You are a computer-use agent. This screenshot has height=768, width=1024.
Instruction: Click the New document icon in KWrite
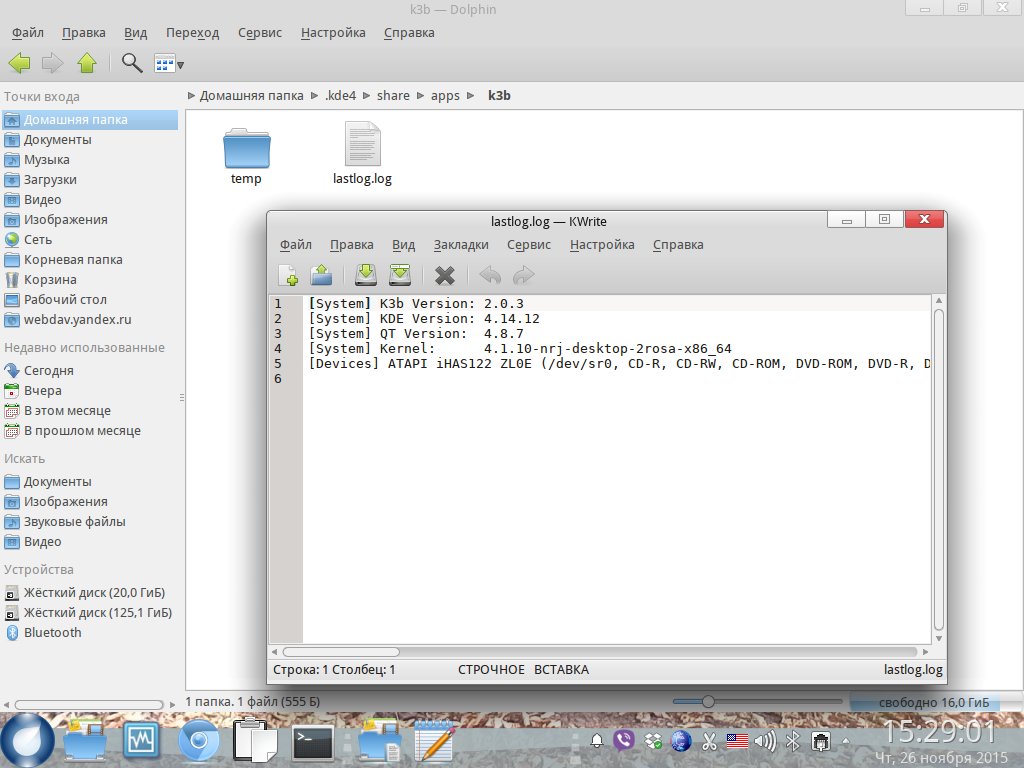click(x=288, y=276)
